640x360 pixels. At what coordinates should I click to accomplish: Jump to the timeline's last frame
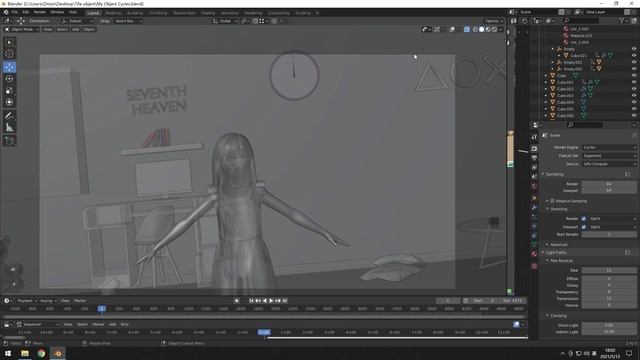tap(285, 301)
